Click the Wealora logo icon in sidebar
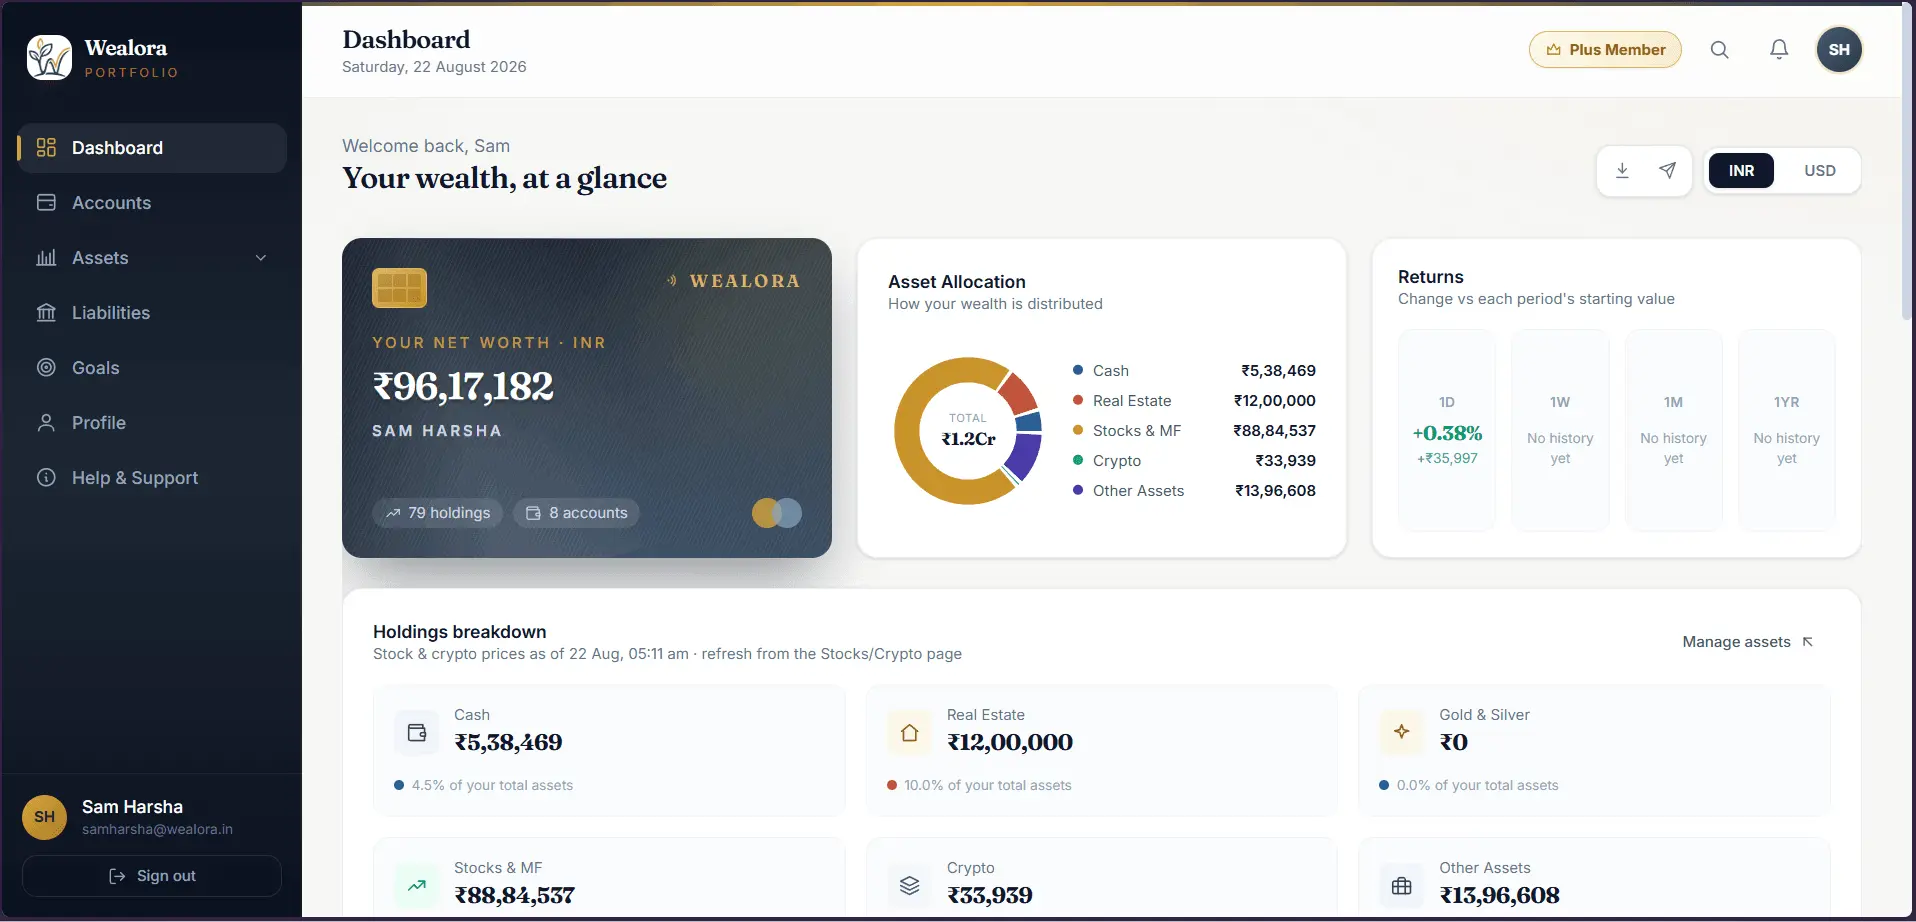The height and width of the screenshot is (922, 1916). click(x=49, y=58)
